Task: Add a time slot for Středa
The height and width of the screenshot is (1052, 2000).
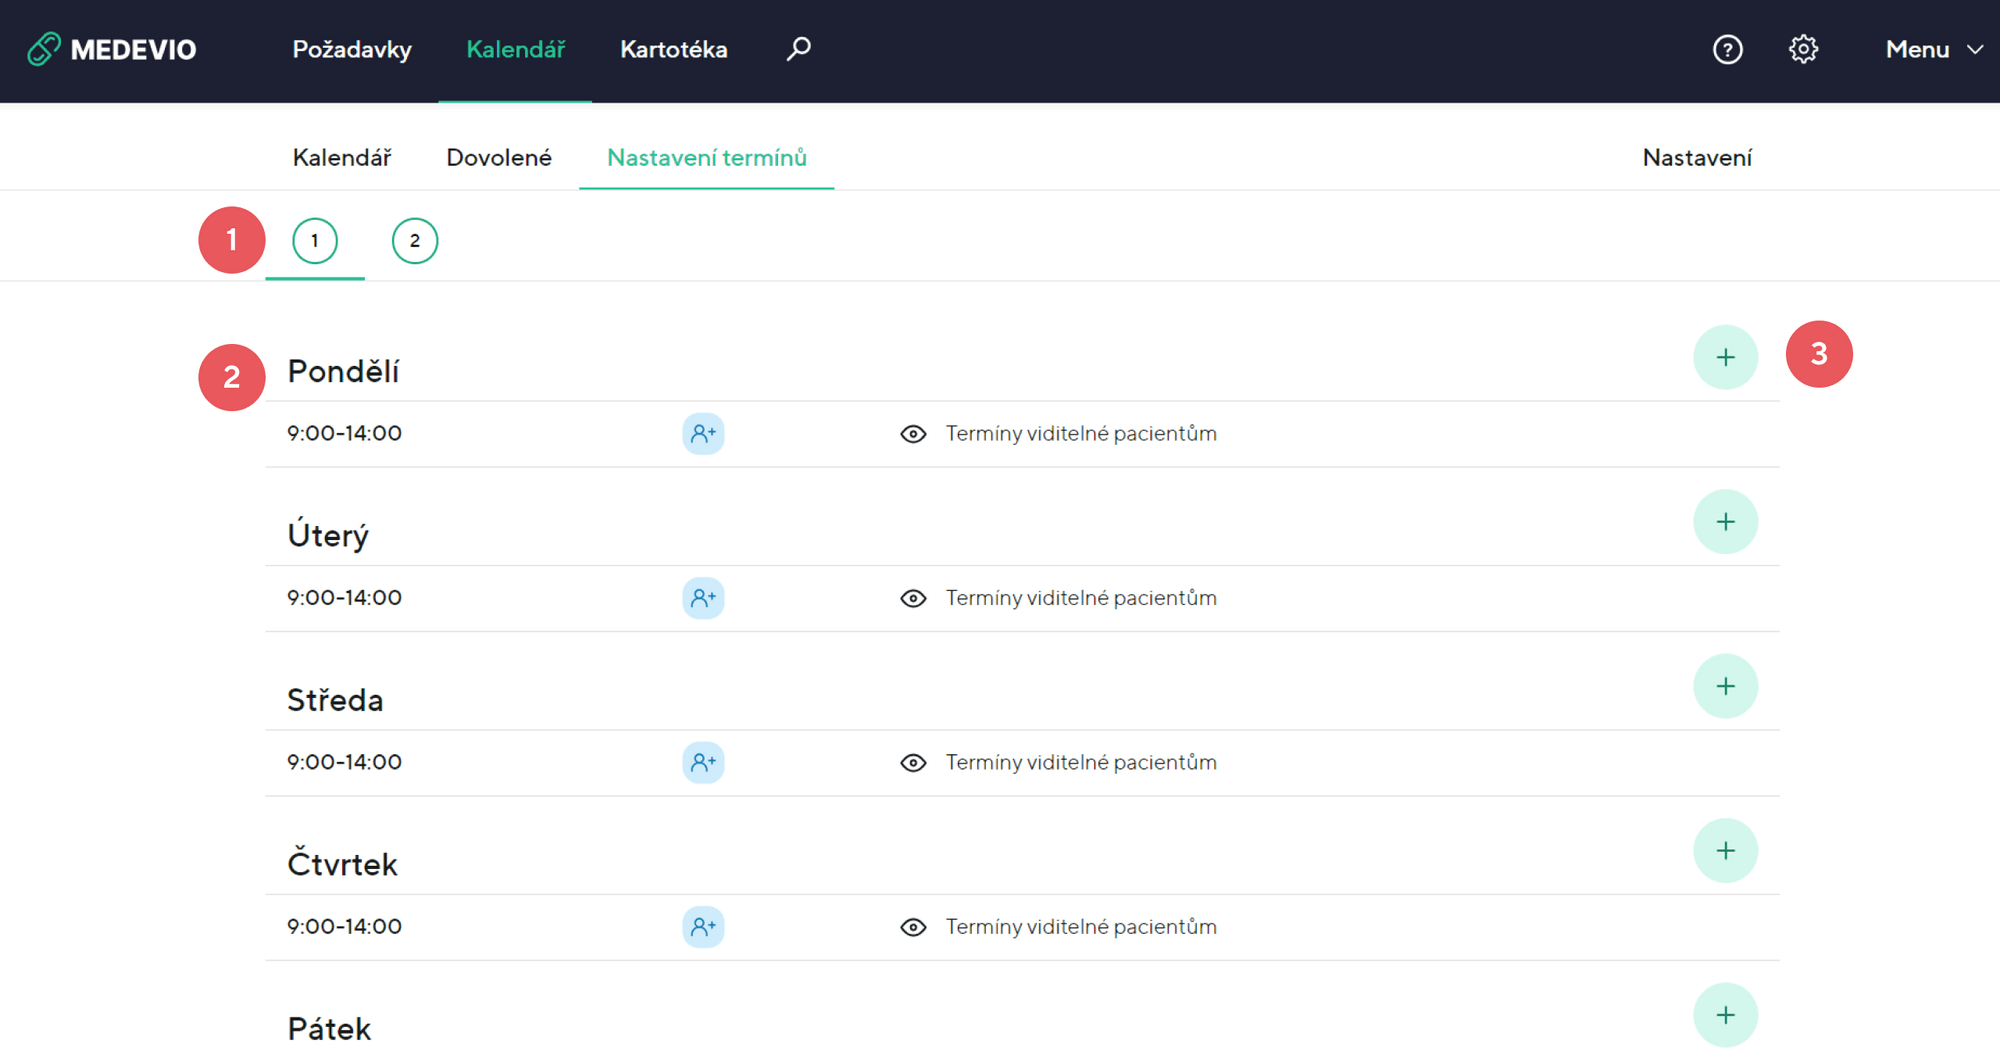Action: pyautogui.click(x=1725, y=686)
